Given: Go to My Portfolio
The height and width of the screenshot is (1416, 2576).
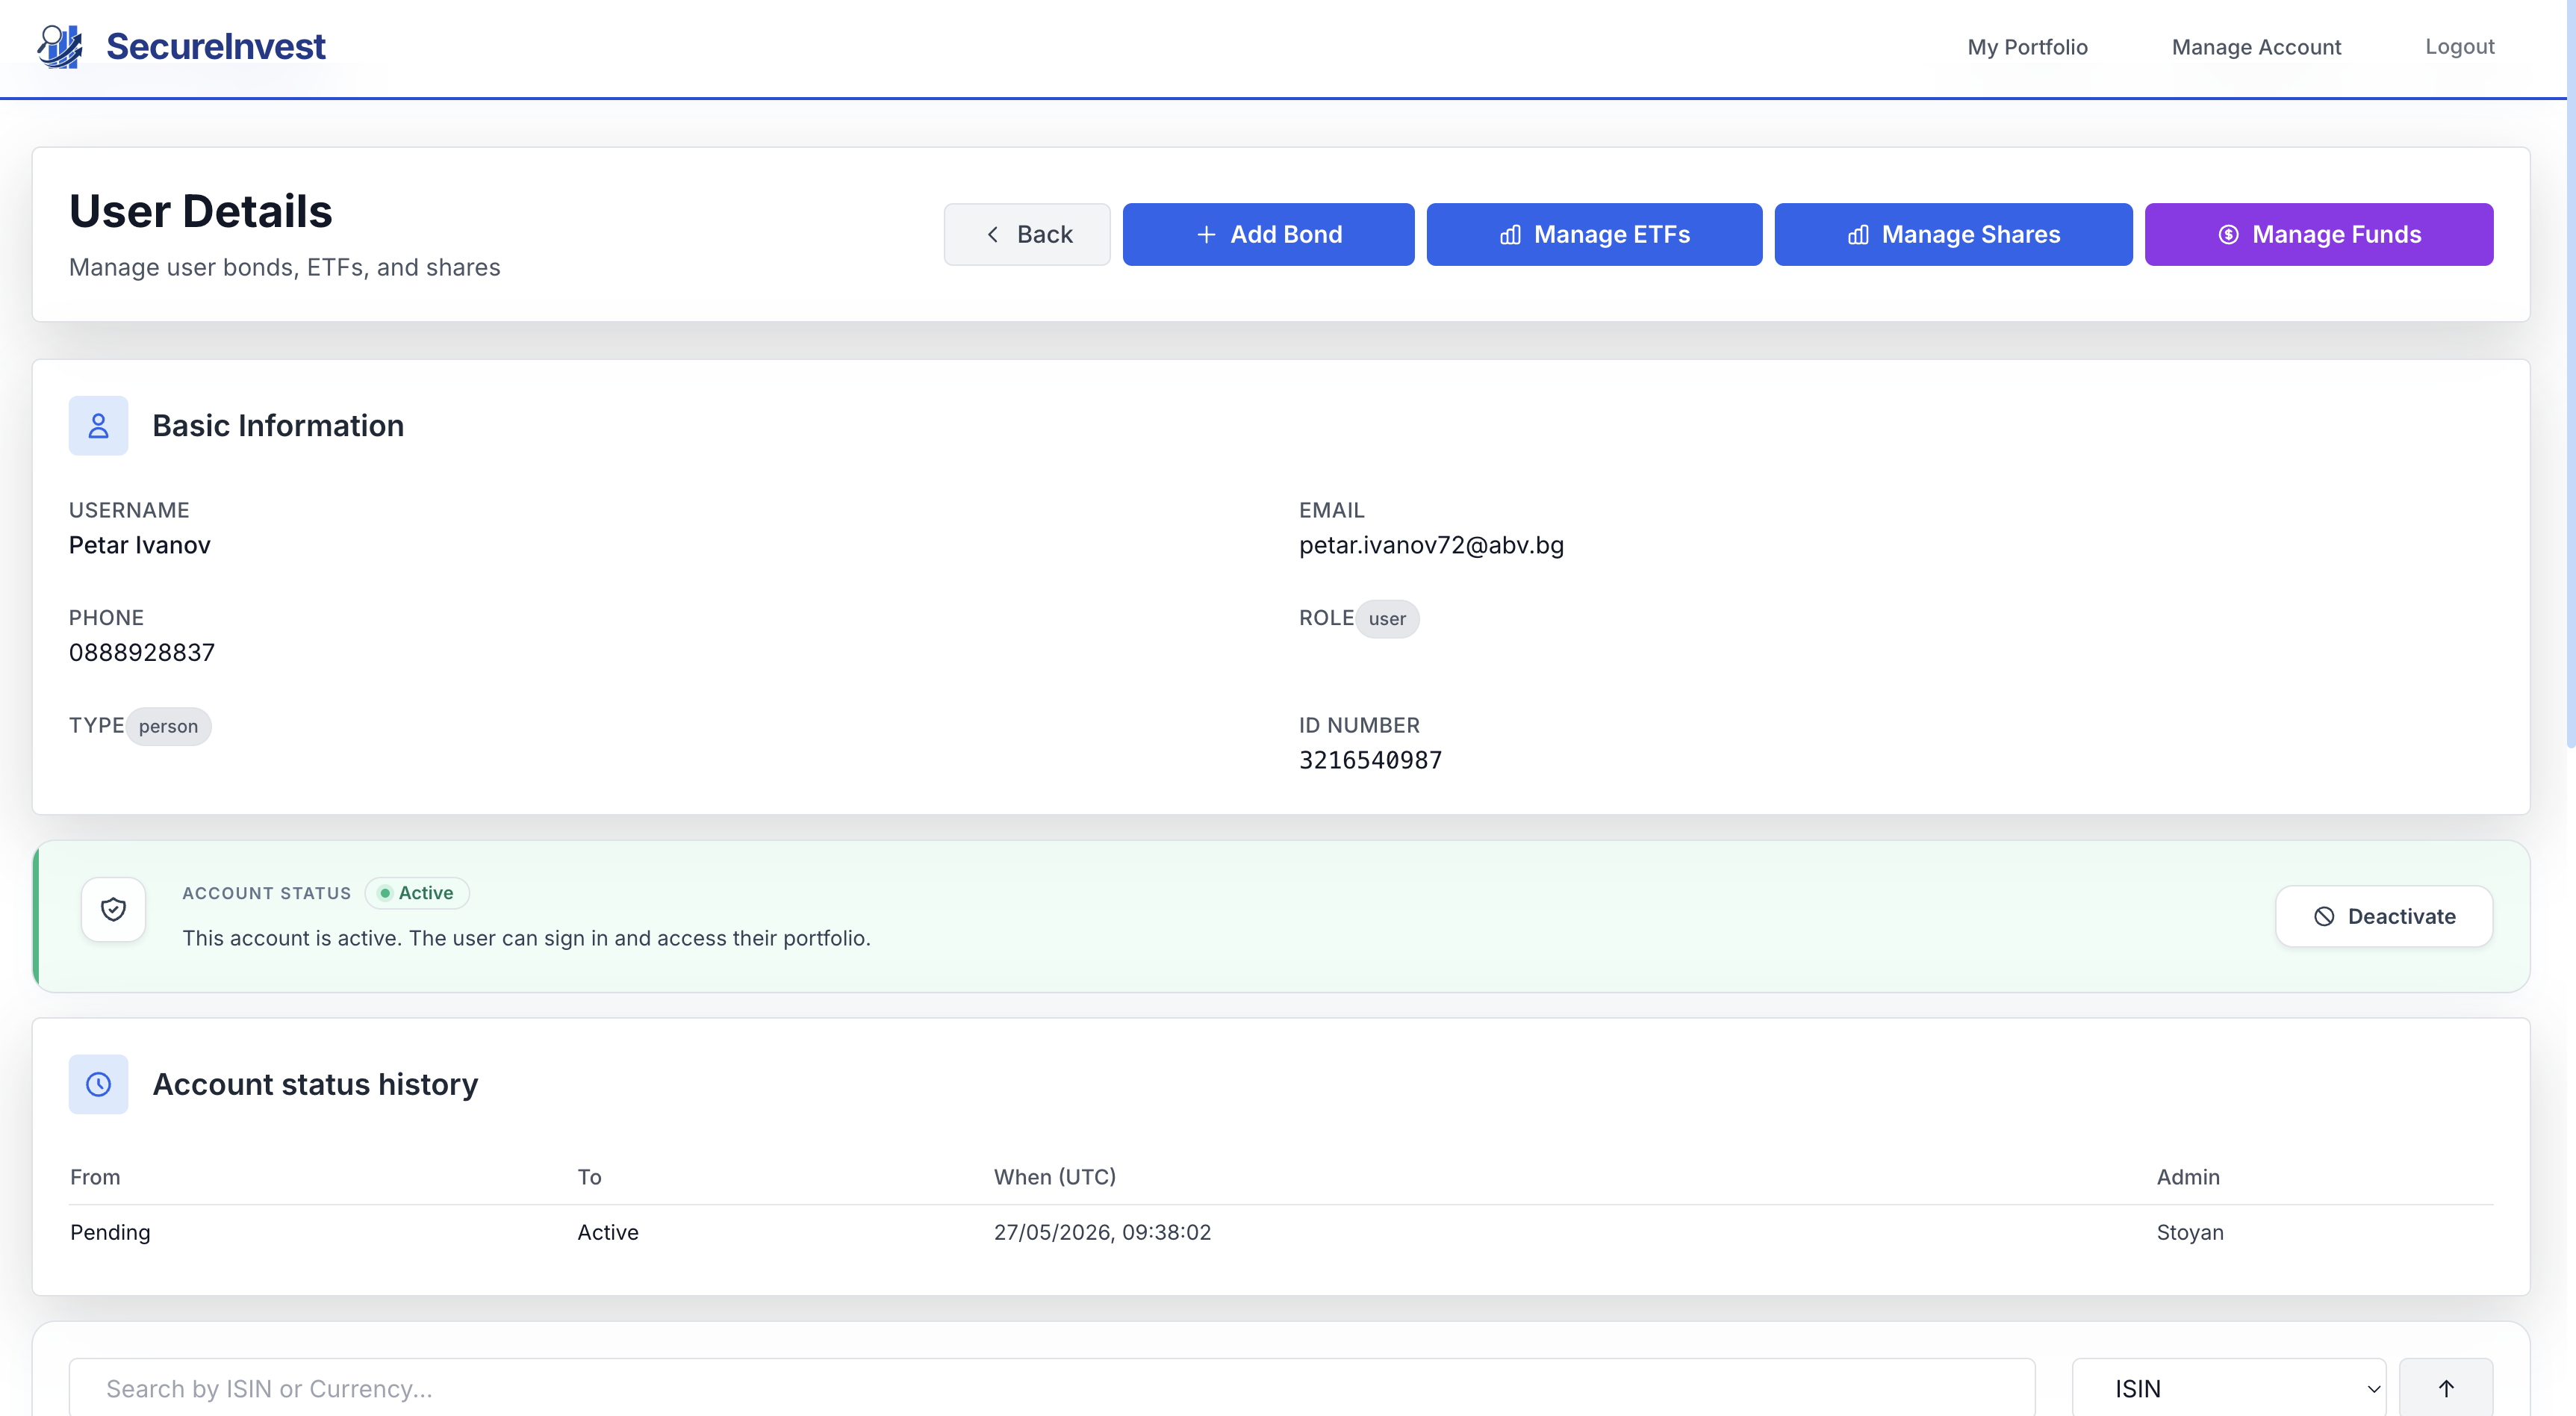Looking at the screenshot, I should [x=2027, y=47].
